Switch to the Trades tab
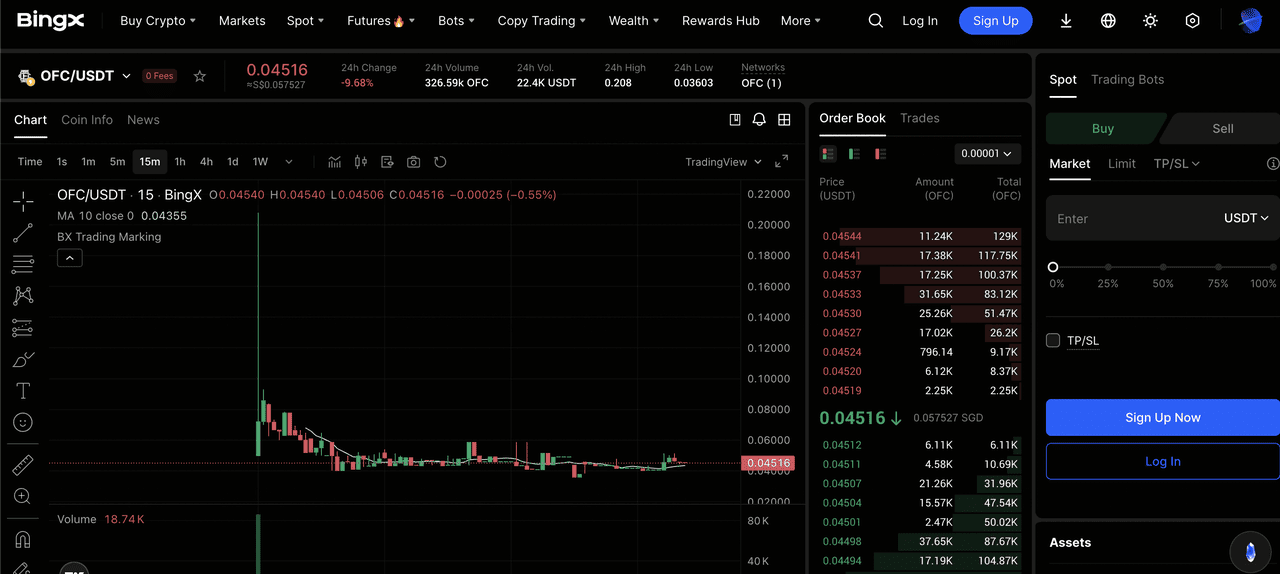The height and width of the screenshot is (574, 1280). pyautogui.click(x=919, y=118)
